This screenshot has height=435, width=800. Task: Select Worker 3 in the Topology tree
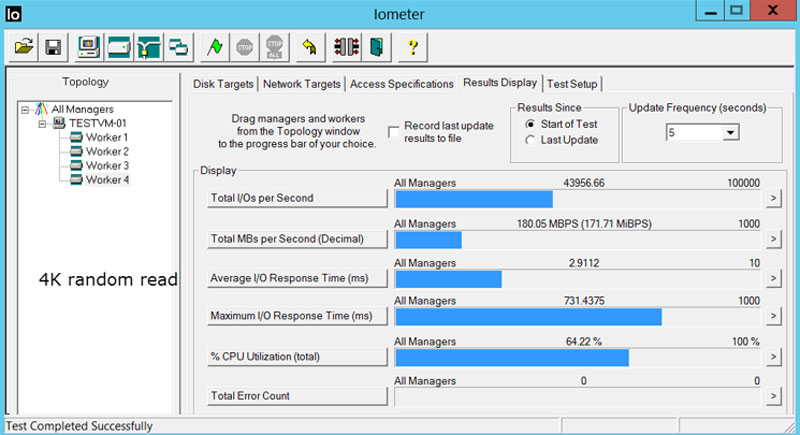[x=107, y=165]
